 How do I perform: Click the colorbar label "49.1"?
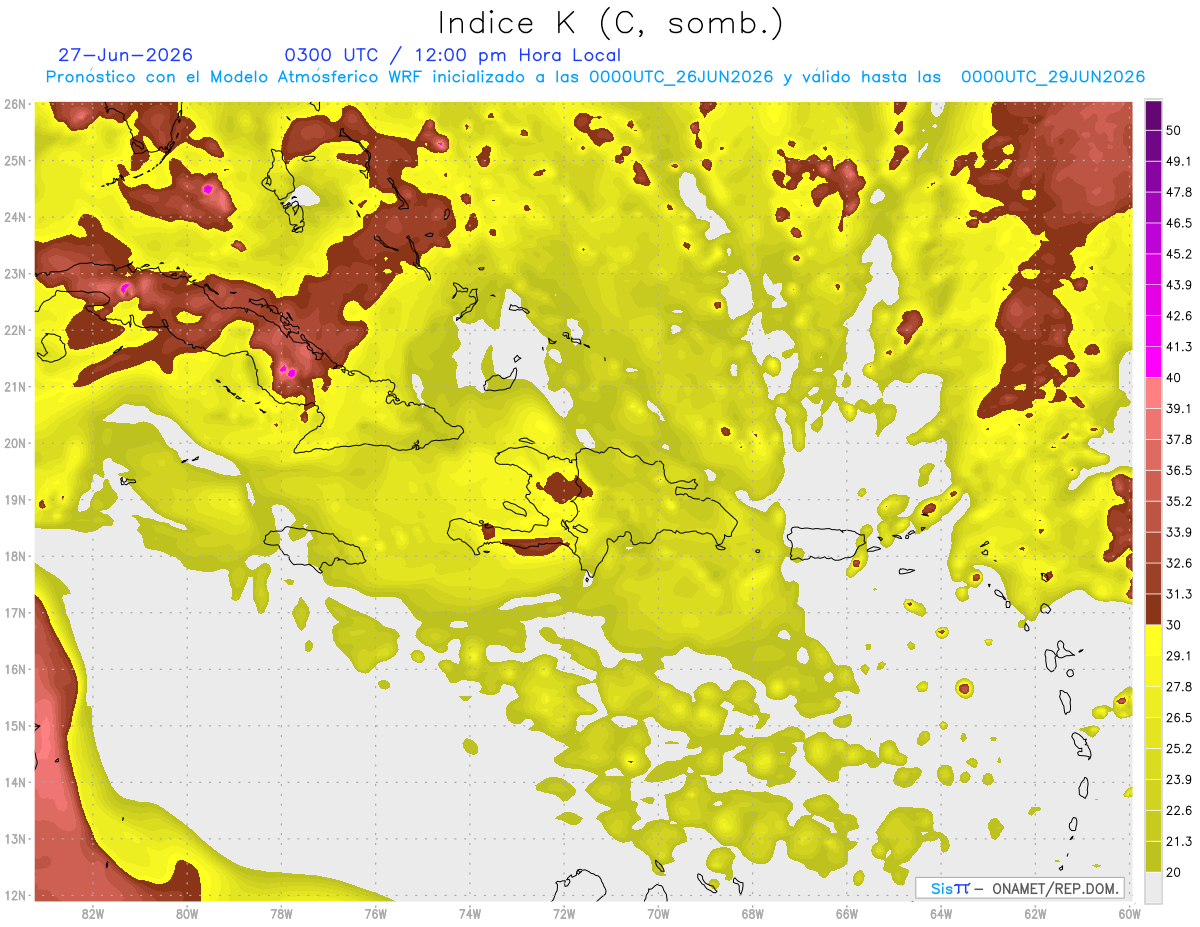pos(1177,161)
